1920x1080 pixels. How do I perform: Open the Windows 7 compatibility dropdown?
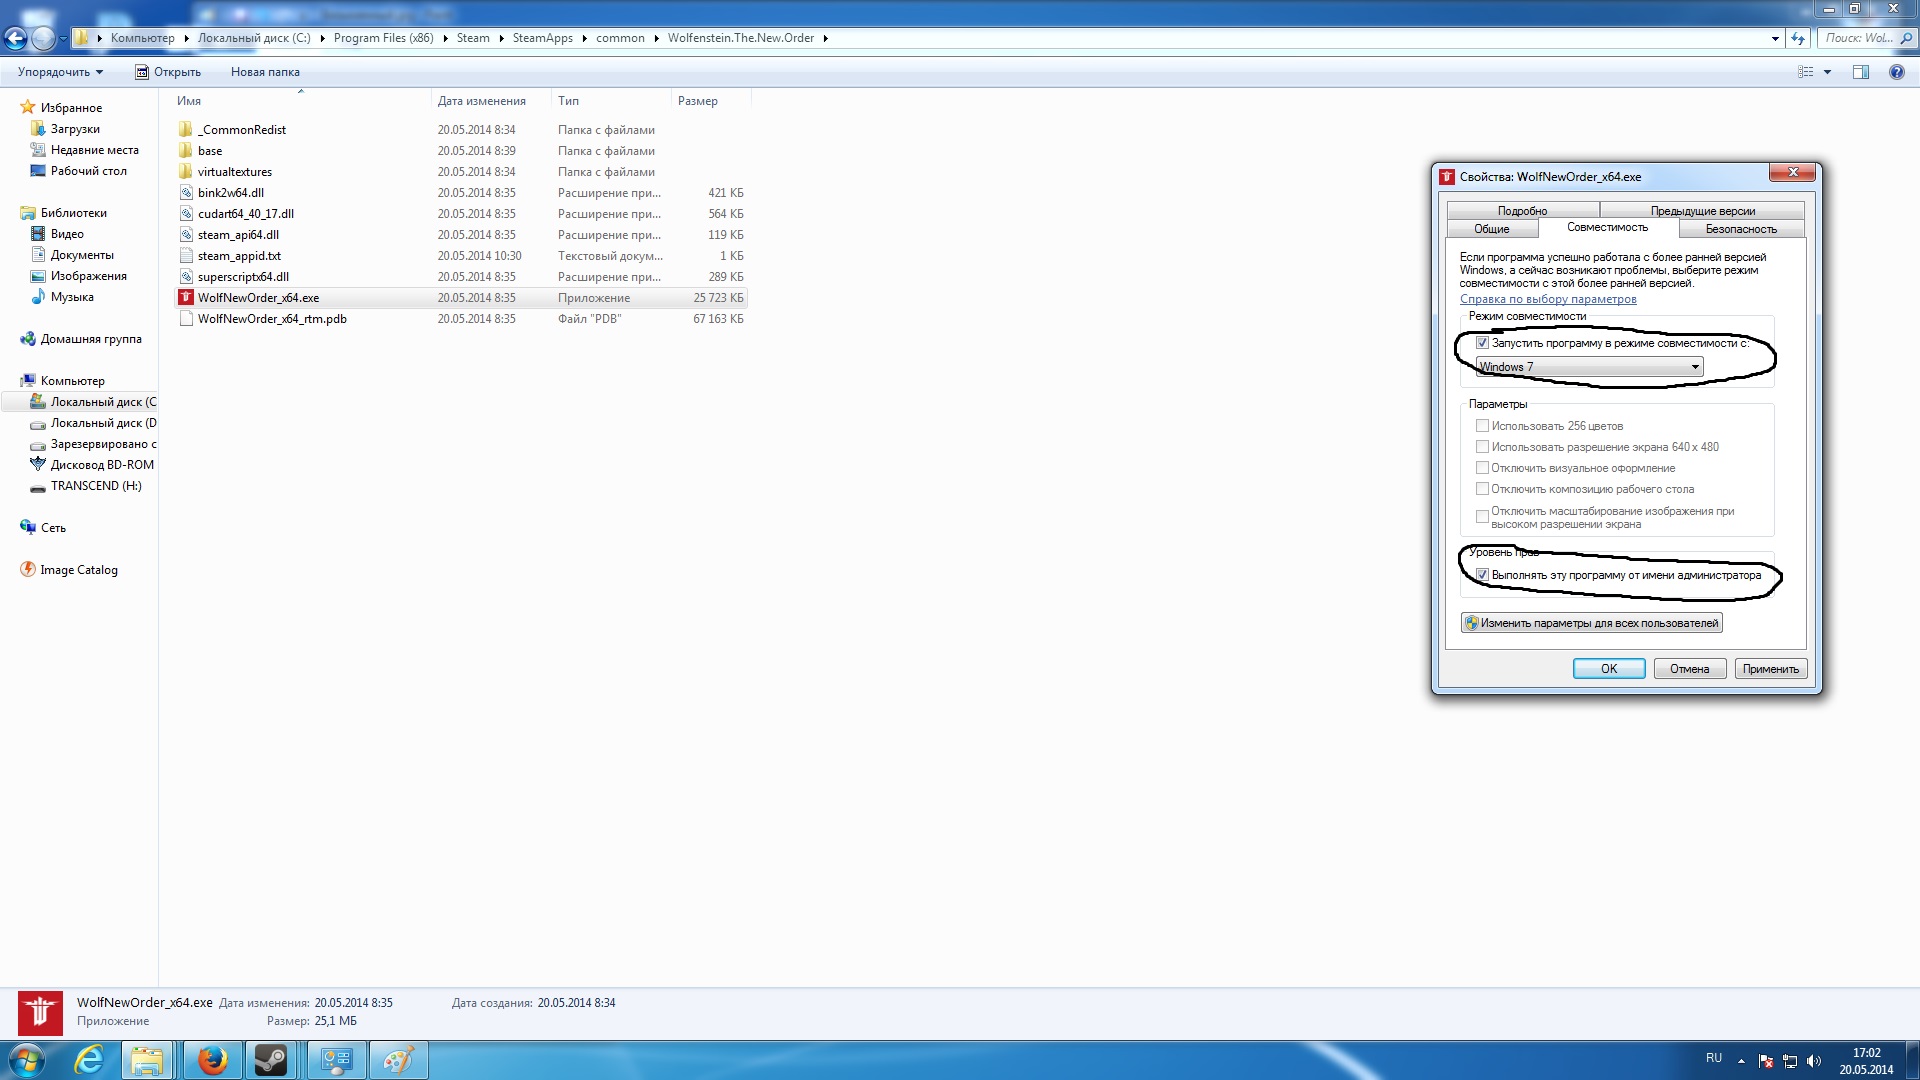click(1590, 367)
